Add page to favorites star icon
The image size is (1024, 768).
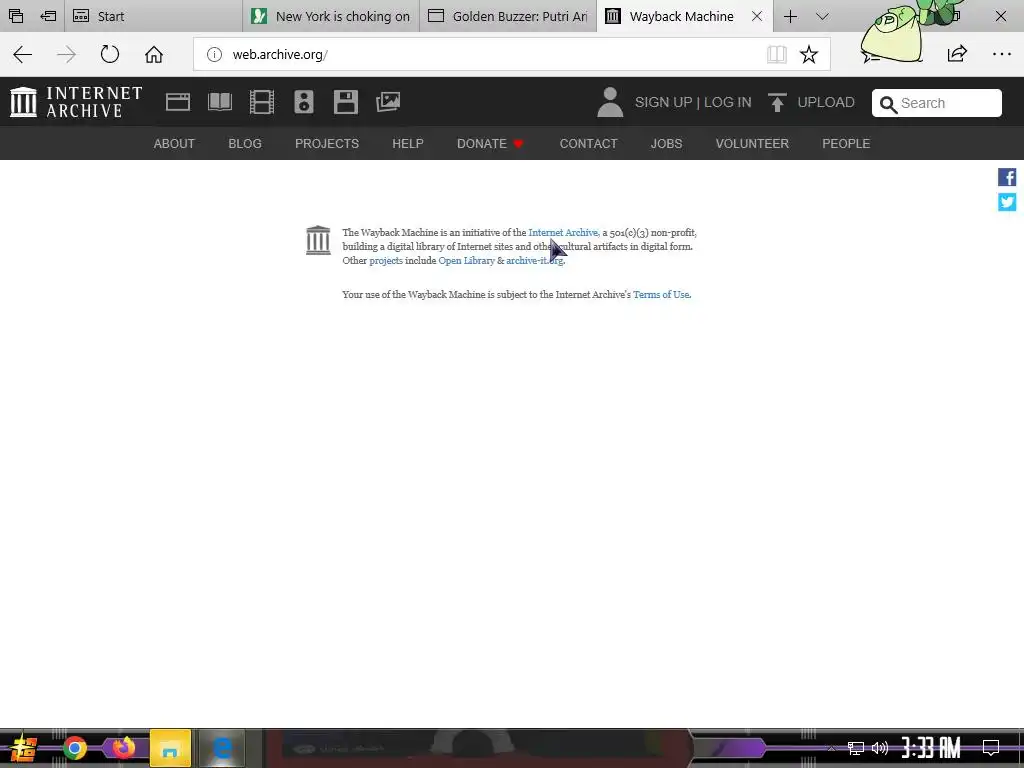pyautogui.click(x=808, y=54)
